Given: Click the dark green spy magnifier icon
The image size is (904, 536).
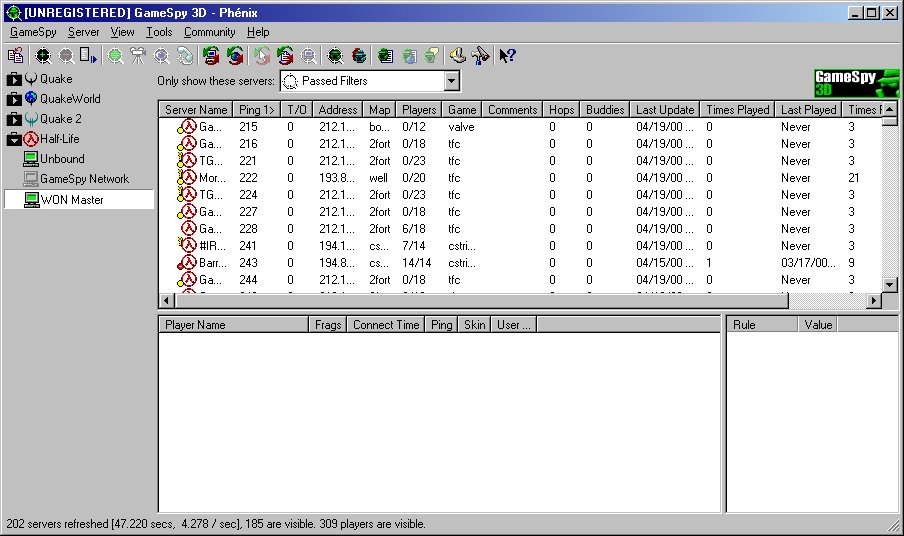Looking at the screenshot, I should click(335, 56).
